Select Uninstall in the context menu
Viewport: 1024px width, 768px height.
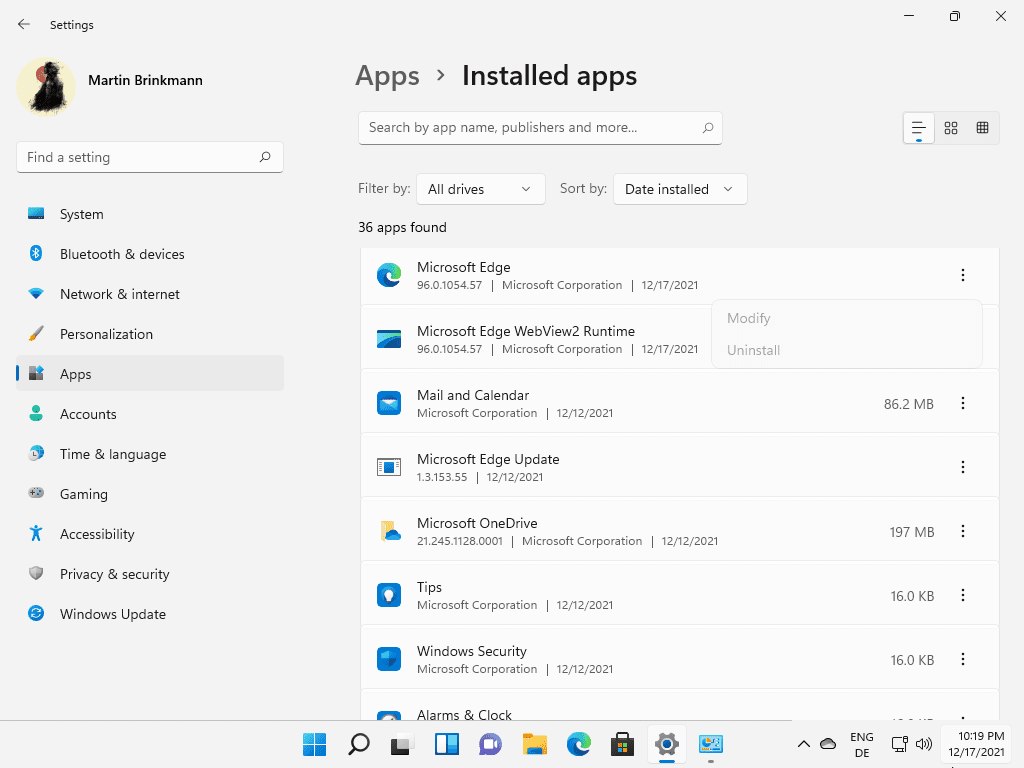click(753, 350)
